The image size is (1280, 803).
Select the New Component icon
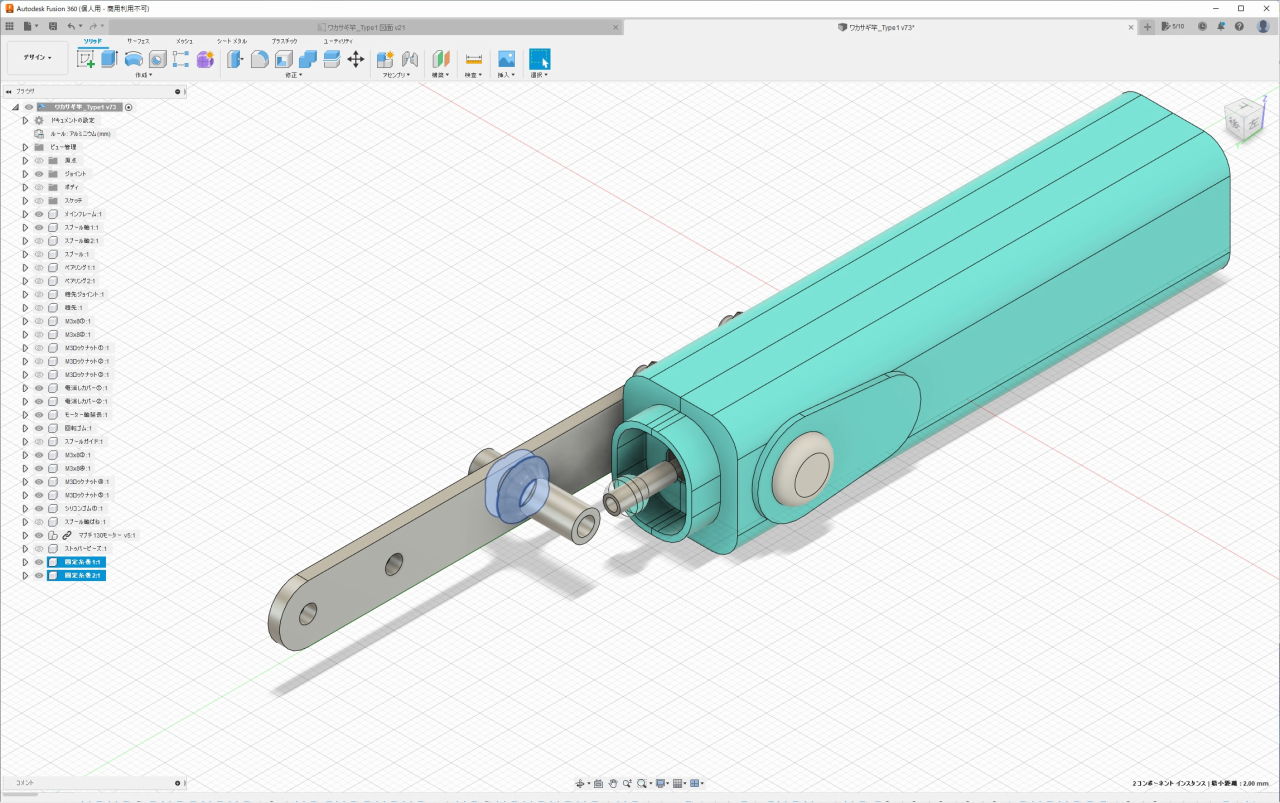(x=385, y=59)
